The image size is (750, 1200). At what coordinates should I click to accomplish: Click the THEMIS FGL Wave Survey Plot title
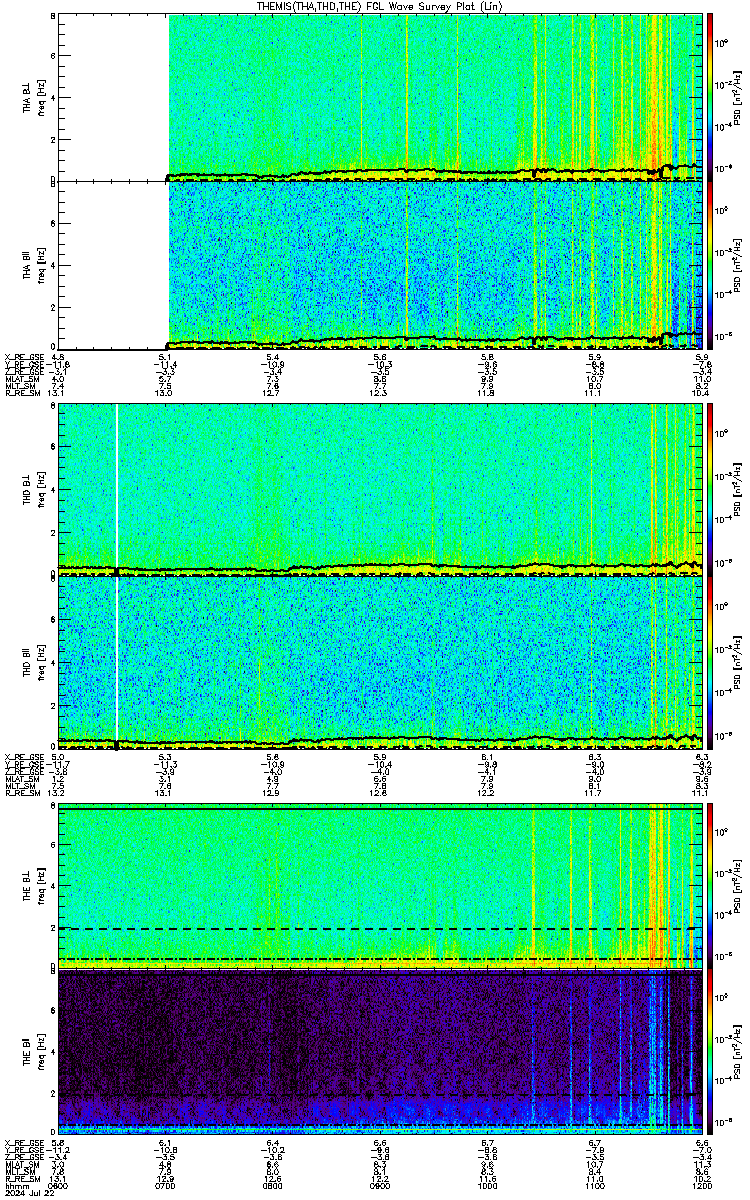(380, 6)
